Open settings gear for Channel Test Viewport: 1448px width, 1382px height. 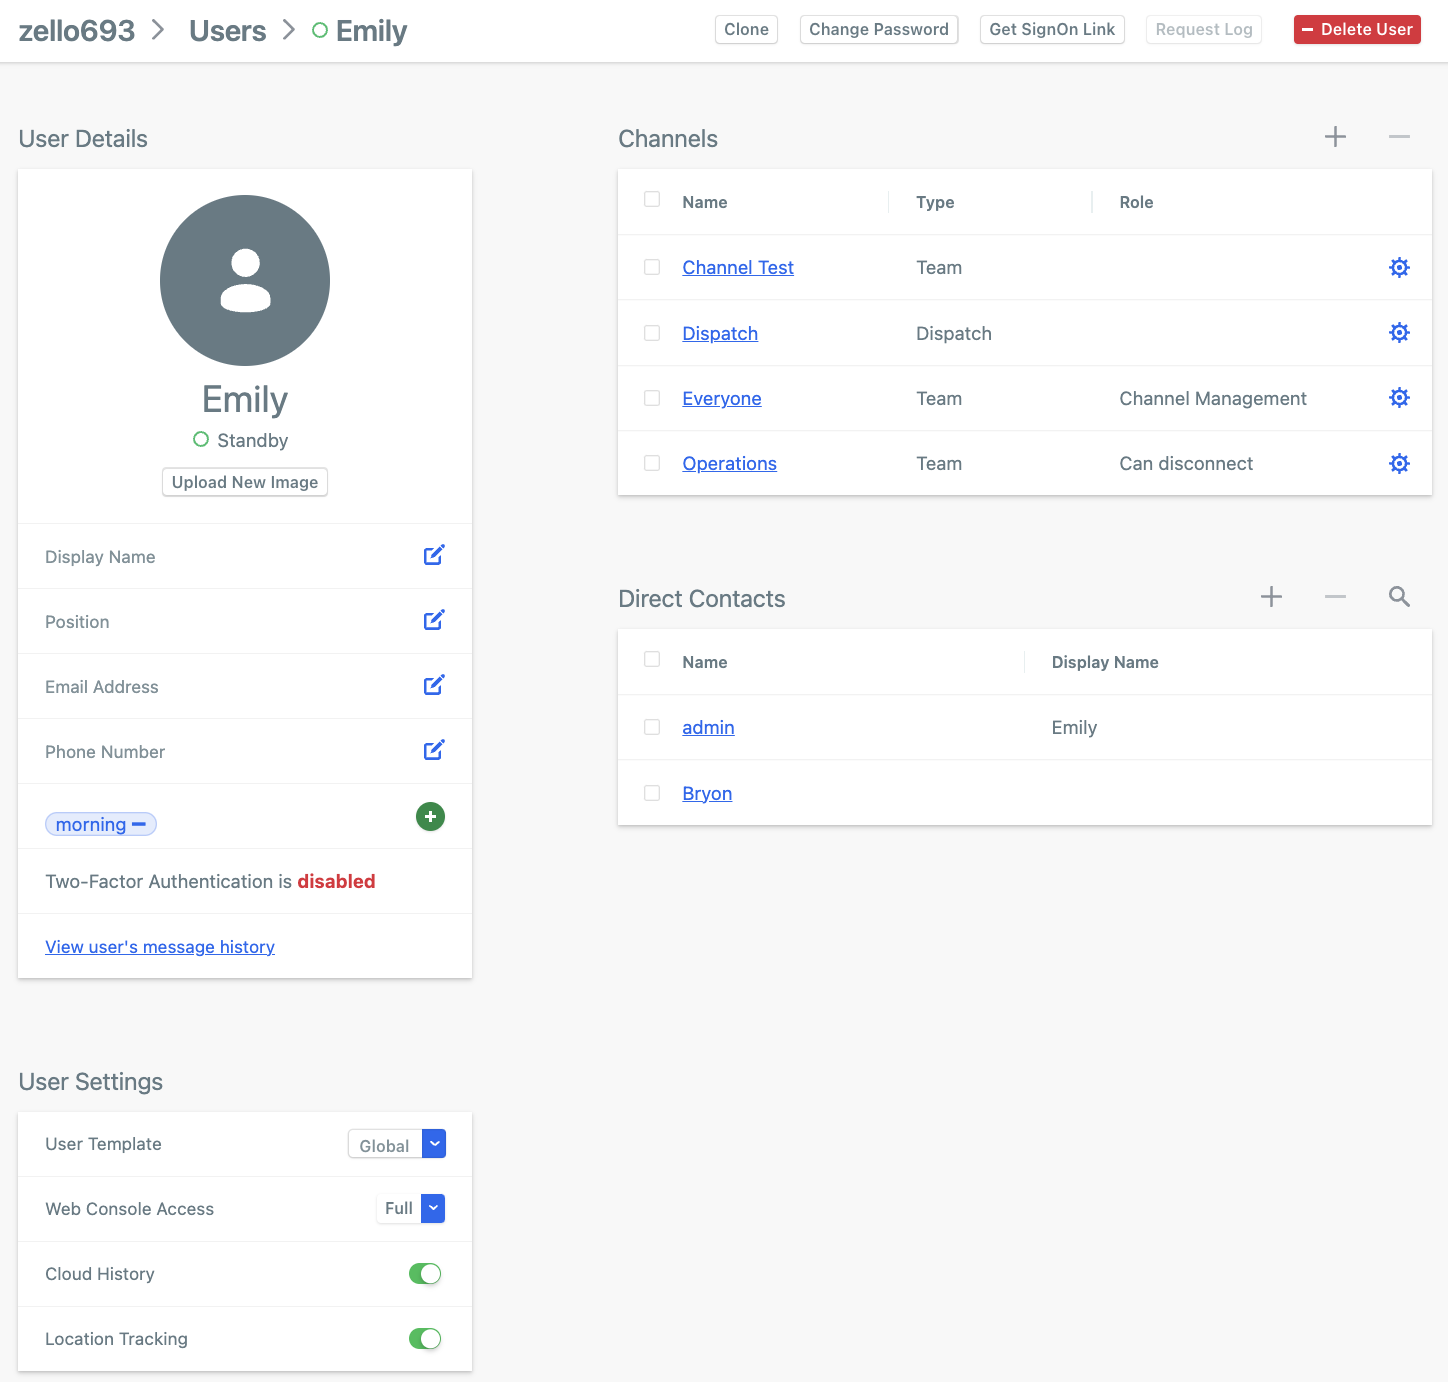[x=1399, y=267]
